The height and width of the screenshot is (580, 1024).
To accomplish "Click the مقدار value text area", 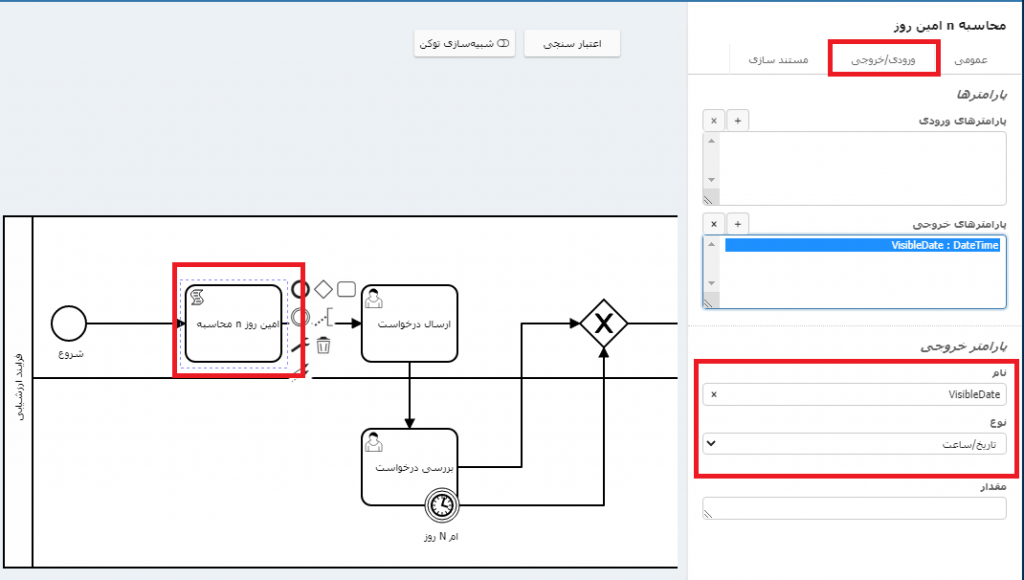I will pyautogui.click(x=854, y=508).
